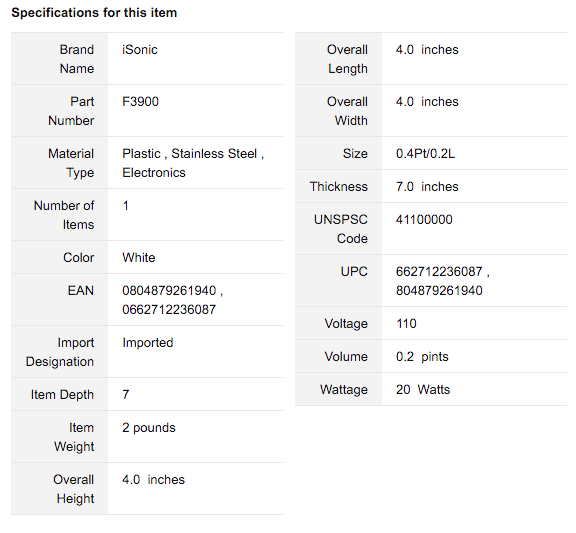This screenshot has width=576, height=533.
Task: Select the Size value 0.4Pt/0.2L
Action: [x=425, y=154]
